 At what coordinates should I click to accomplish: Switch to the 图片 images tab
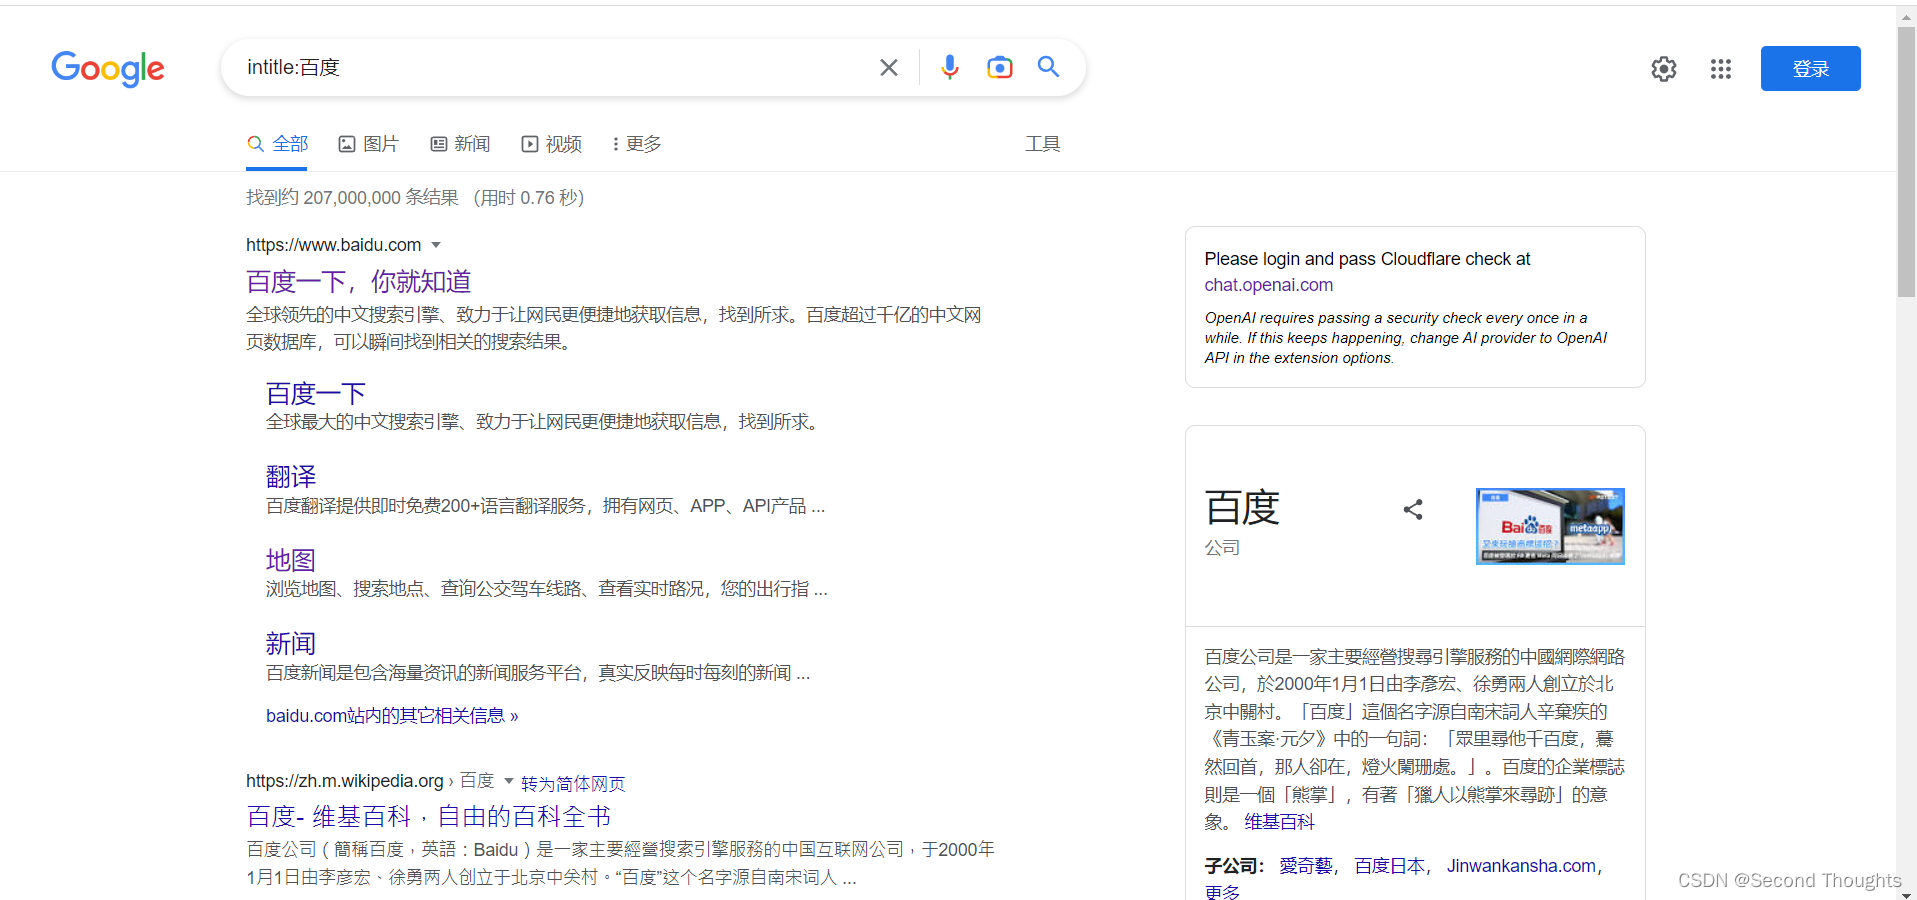click(x=368, y=144)
